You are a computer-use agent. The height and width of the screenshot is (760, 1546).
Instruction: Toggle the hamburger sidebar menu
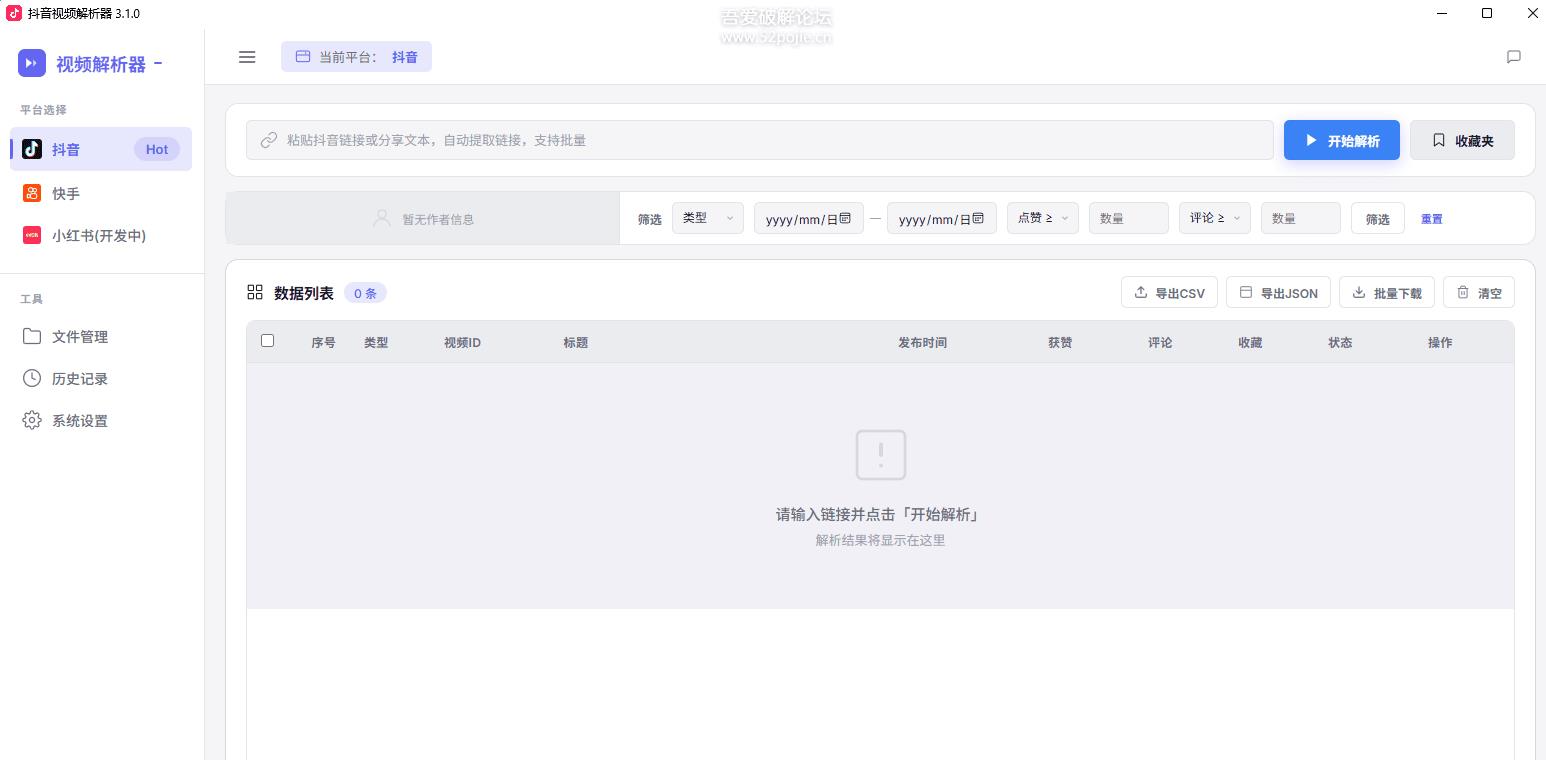(x=247, y=57)
